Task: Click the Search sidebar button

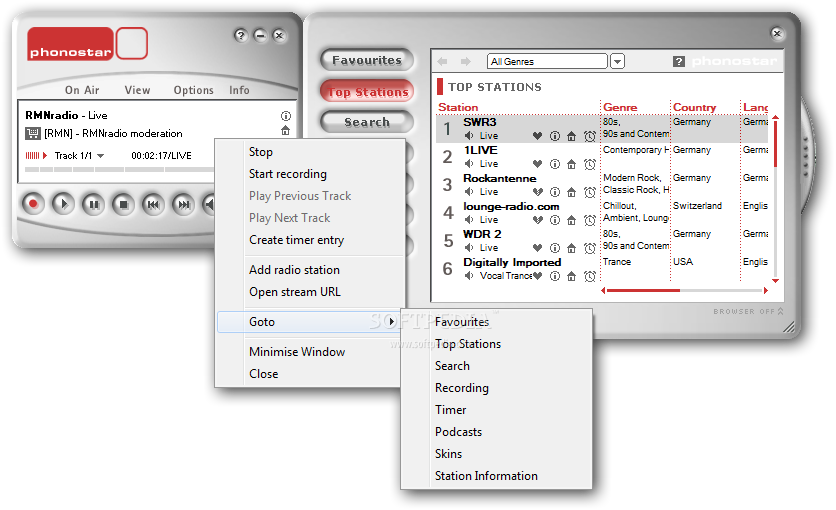Action: (367, 122)
